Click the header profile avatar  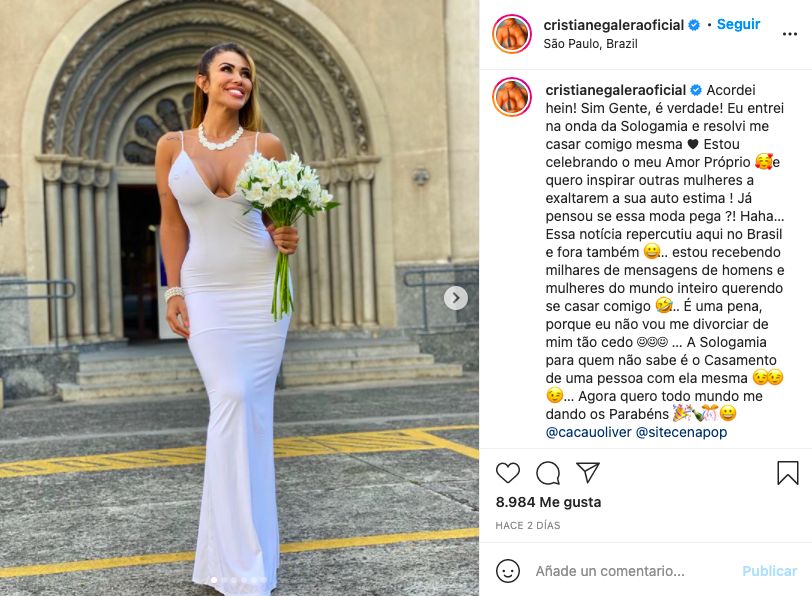(512, 34)
